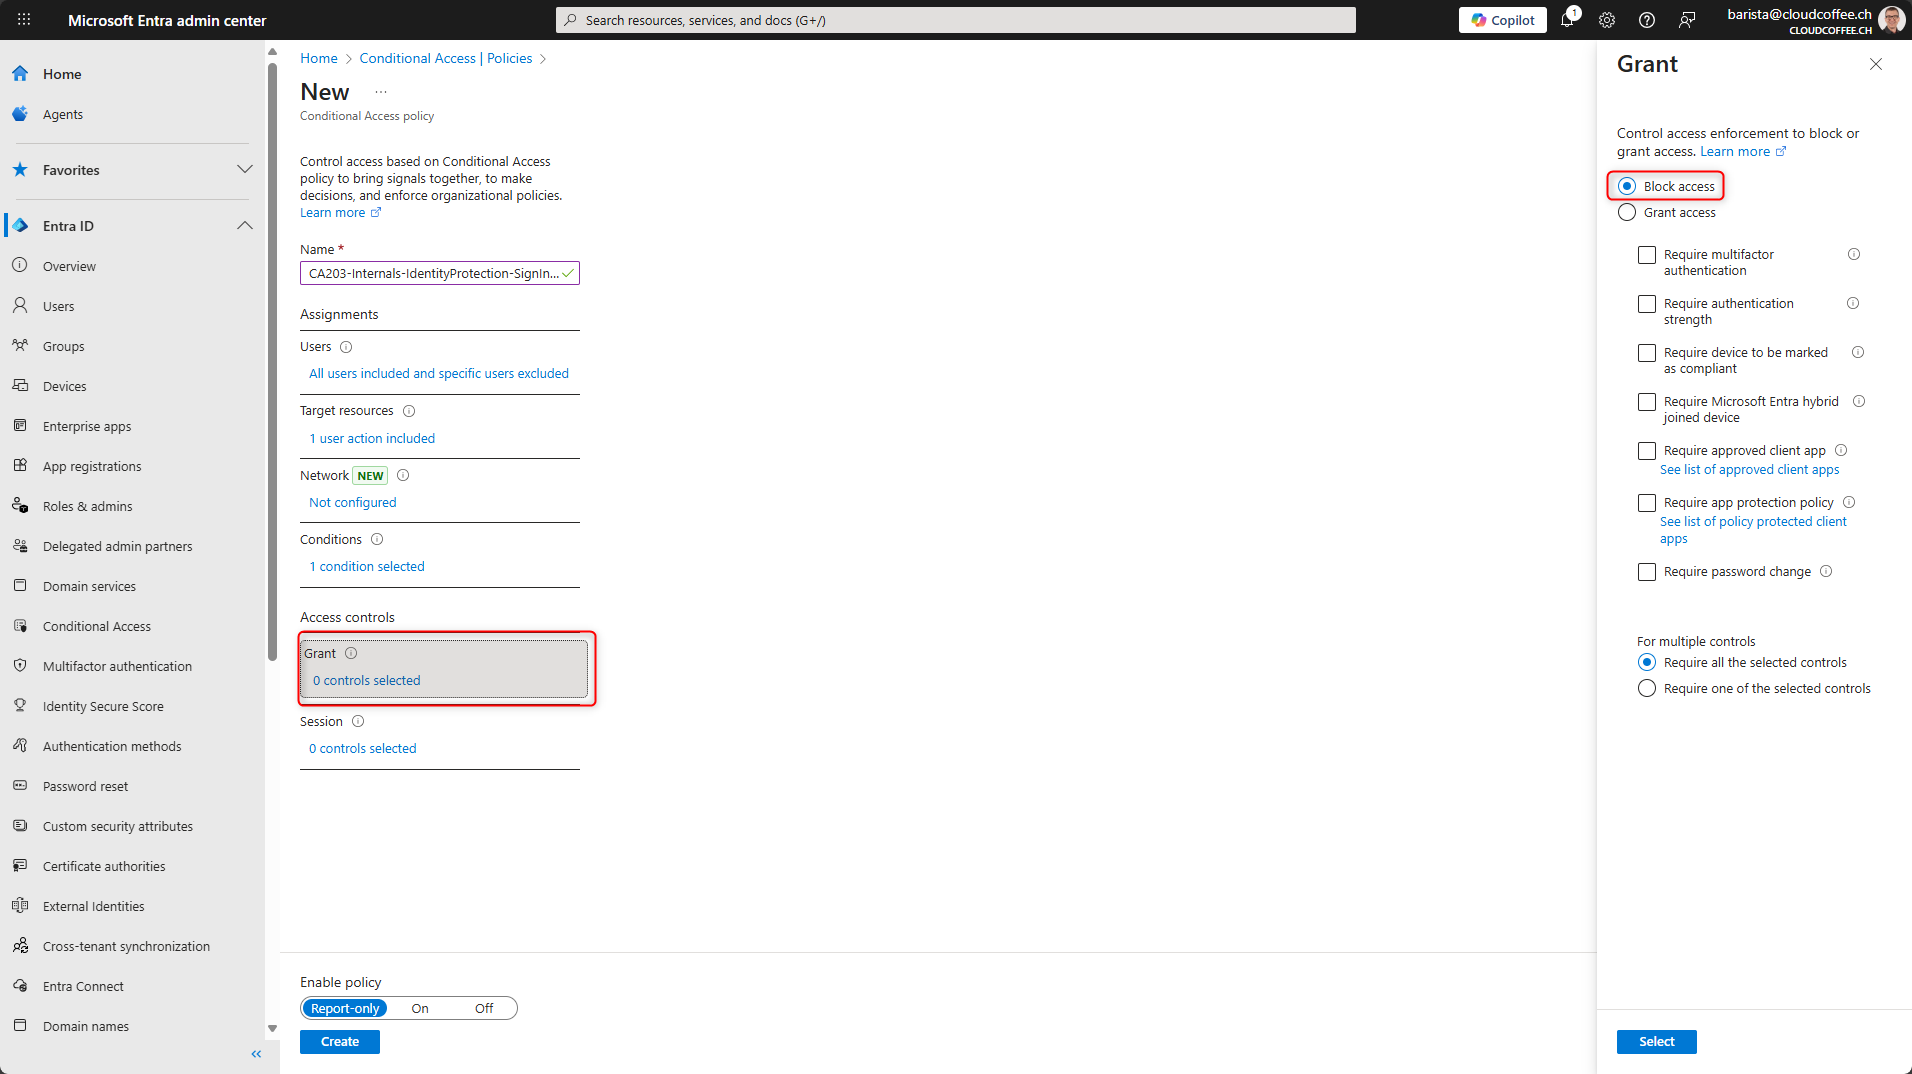The height and width of the screenshot is (1074, 1912).
Task: Click the Groups sidebar icon
Action: tap(20, 346)
